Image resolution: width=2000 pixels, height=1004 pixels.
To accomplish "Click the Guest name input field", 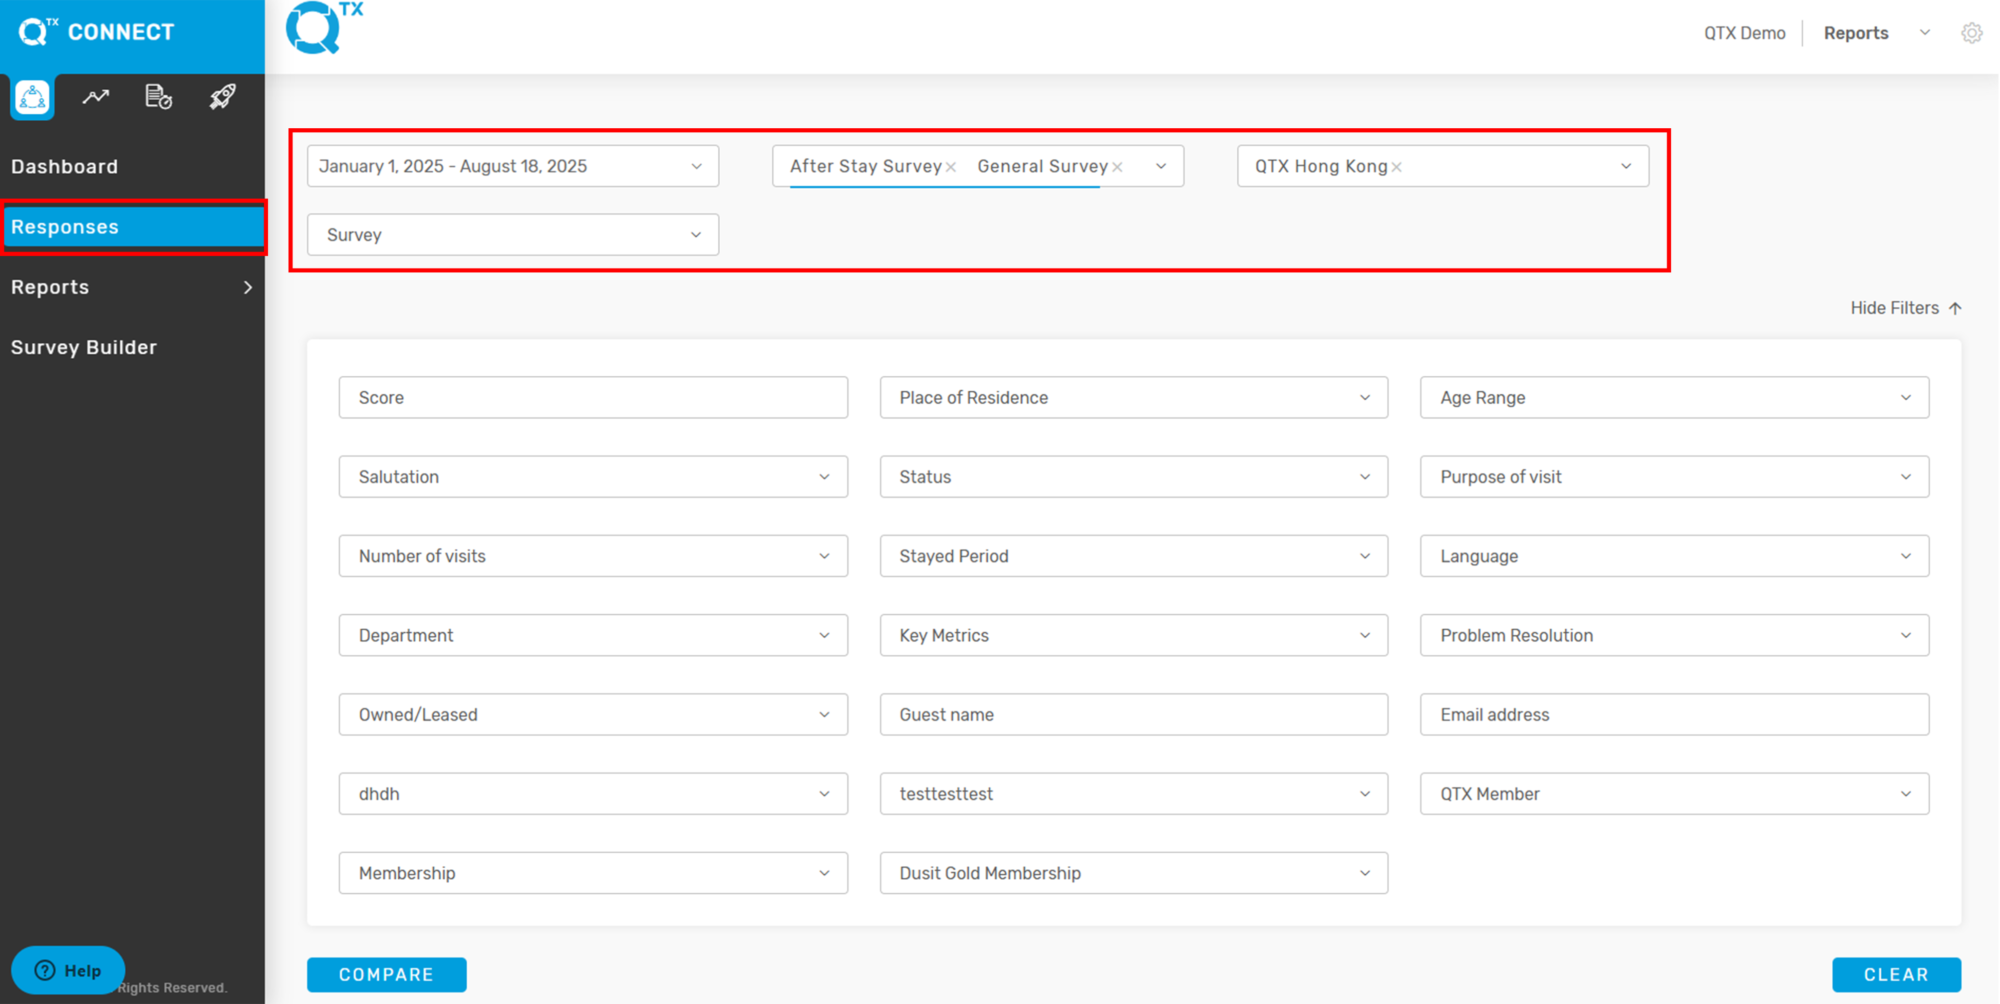I will pyautogui.click(x=1134, y=715).
